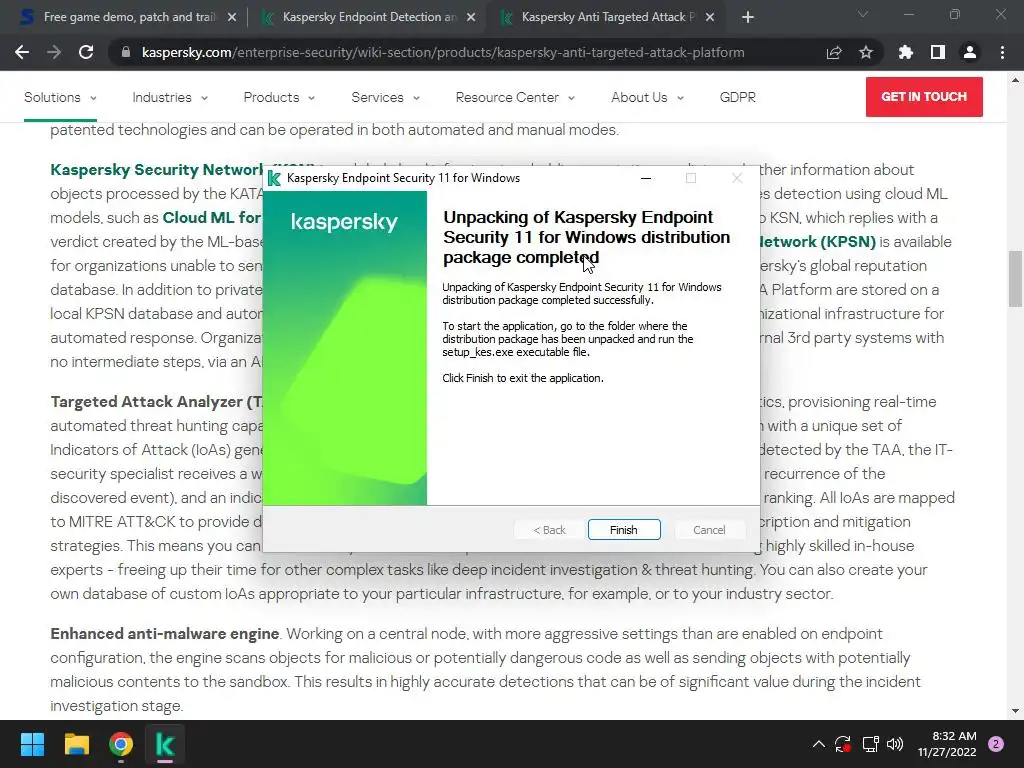Click the page vertical scrollbar thumb
Viewport: 1024px width, 768px height.
click(x=1015, y=279)
